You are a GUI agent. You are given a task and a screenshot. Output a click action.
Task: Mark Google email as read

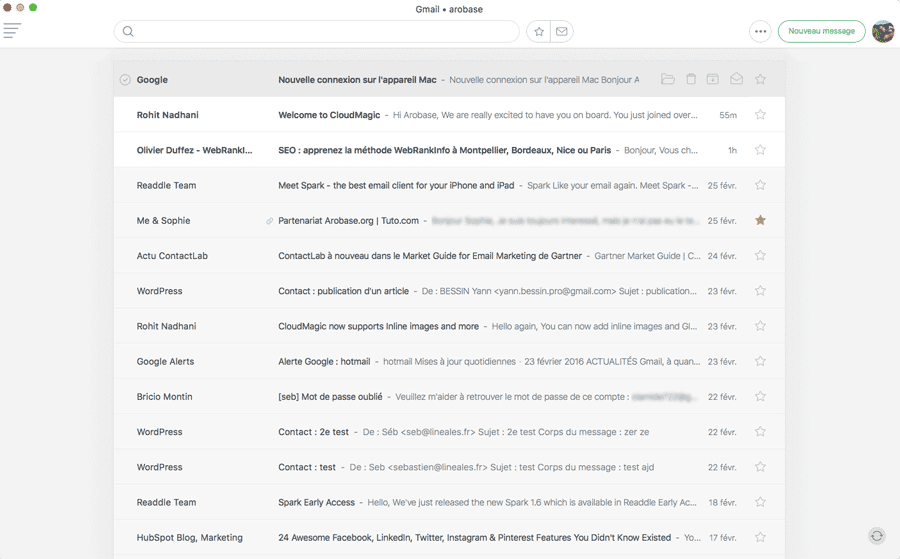736,79
